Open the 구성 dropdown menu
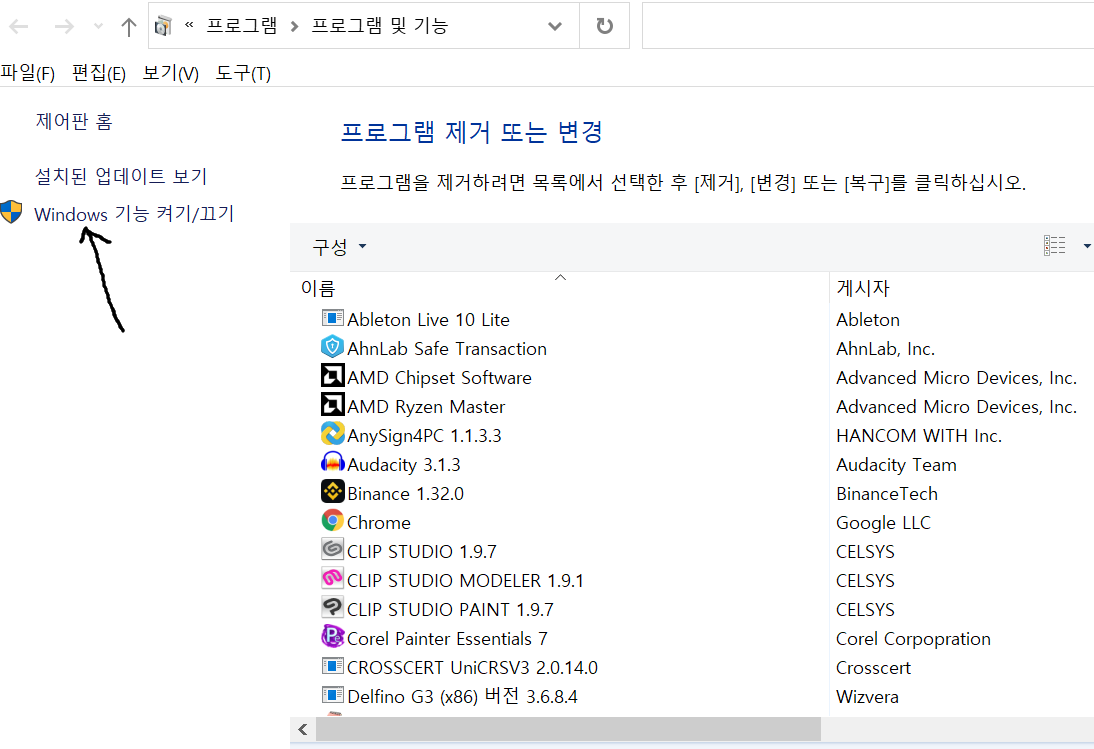Screen dimensions: 1094x749 click(339, 247)
